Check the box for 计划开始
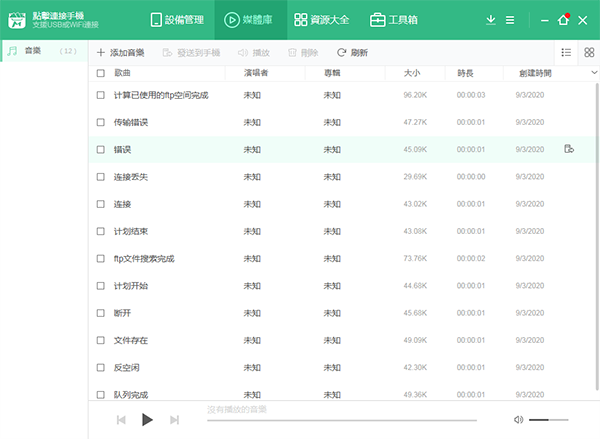 pos(101,286)
